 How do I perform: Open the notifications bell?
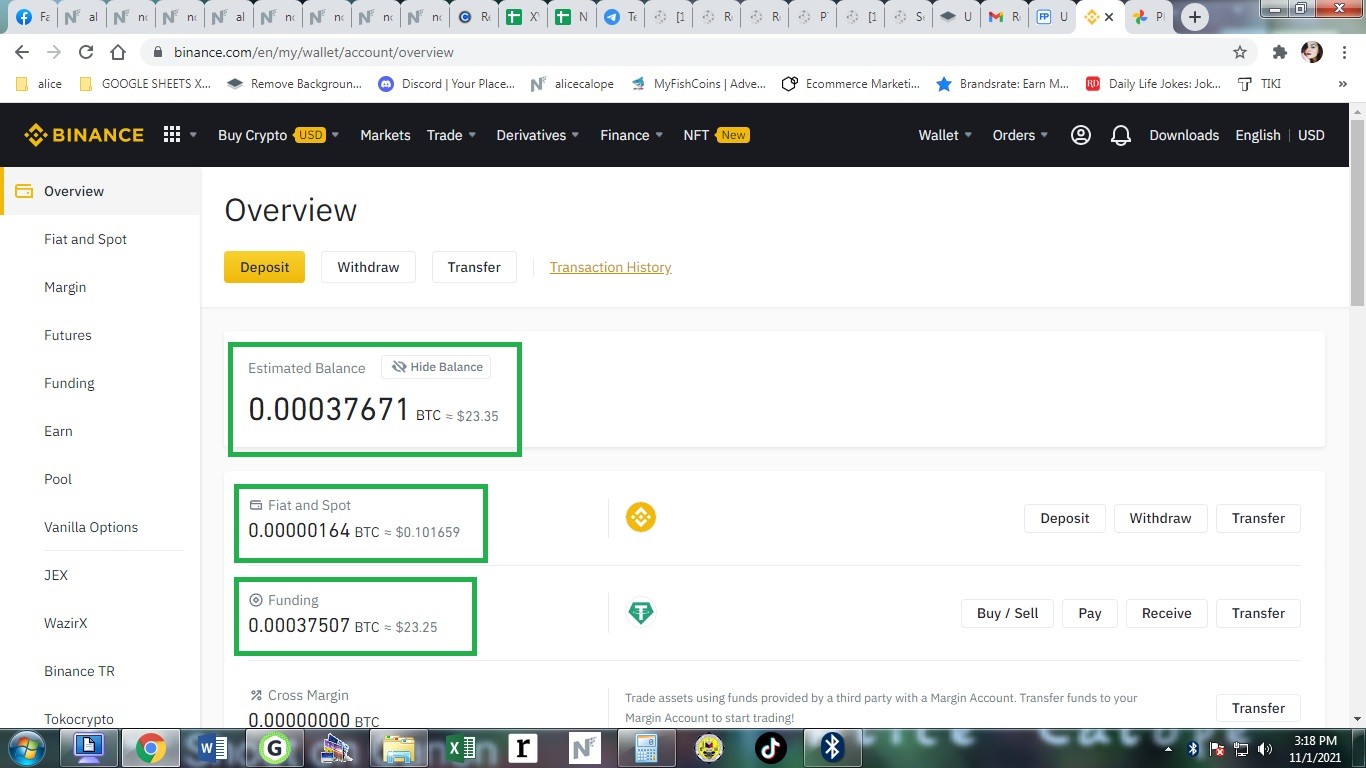coord(1121,135)
